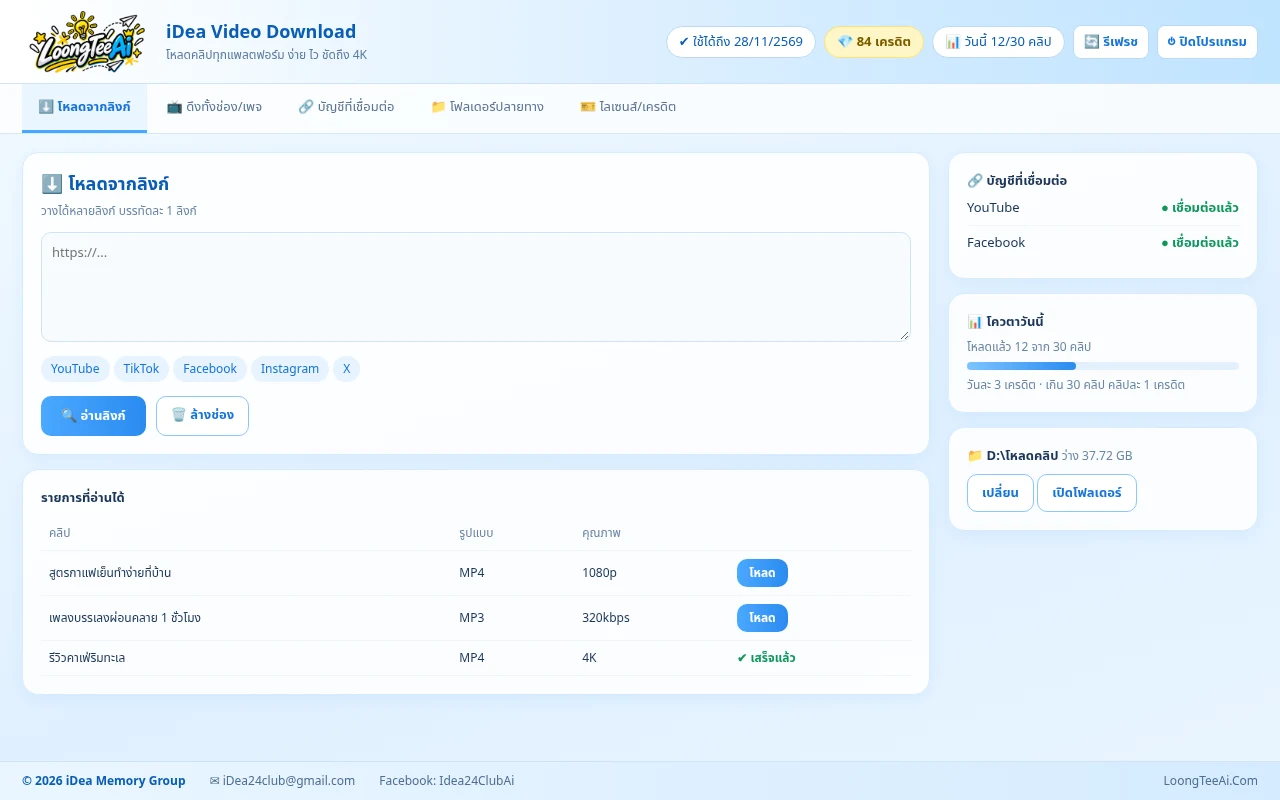The height and width of the screenshot is (800, 1280).
Task: Click the daily quota progress bar
Action: click(x=1103, y=366)
